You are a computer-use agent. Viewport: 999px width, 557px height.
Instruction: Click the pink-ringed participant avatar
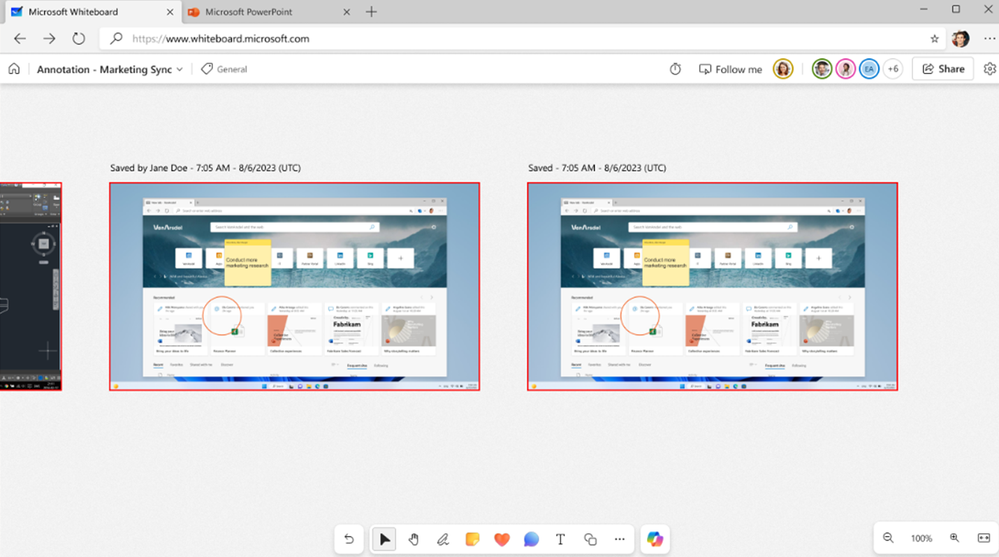tap(845, 69)
